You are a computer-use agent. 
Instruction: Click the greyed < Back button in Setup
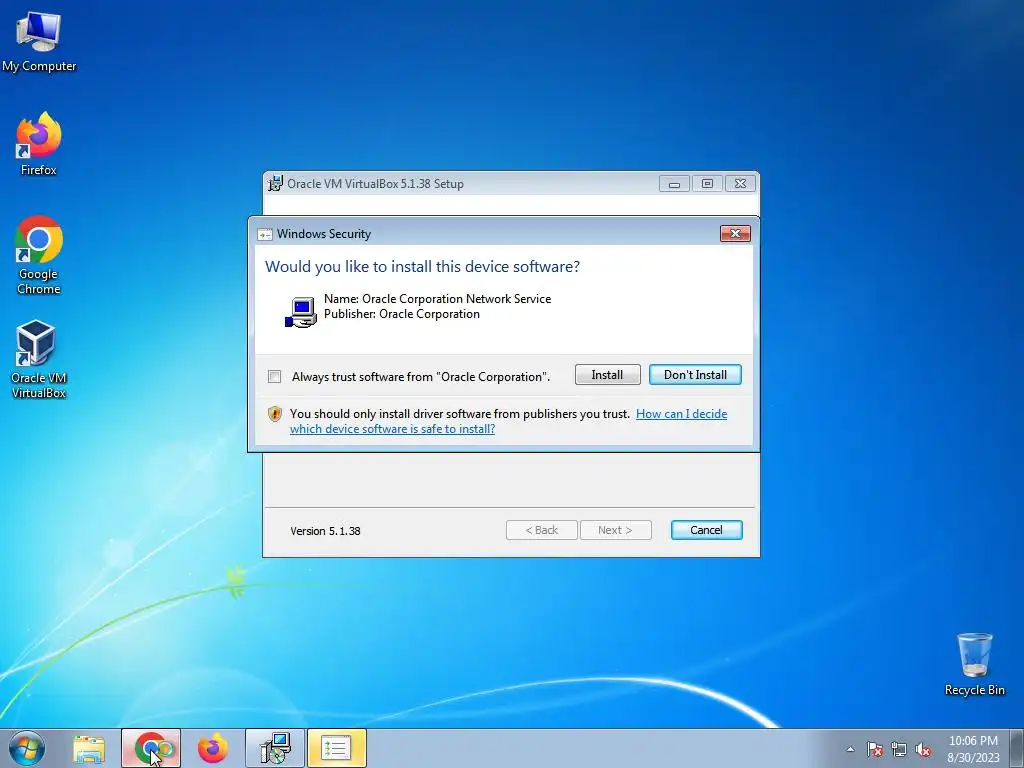[541, 530]
